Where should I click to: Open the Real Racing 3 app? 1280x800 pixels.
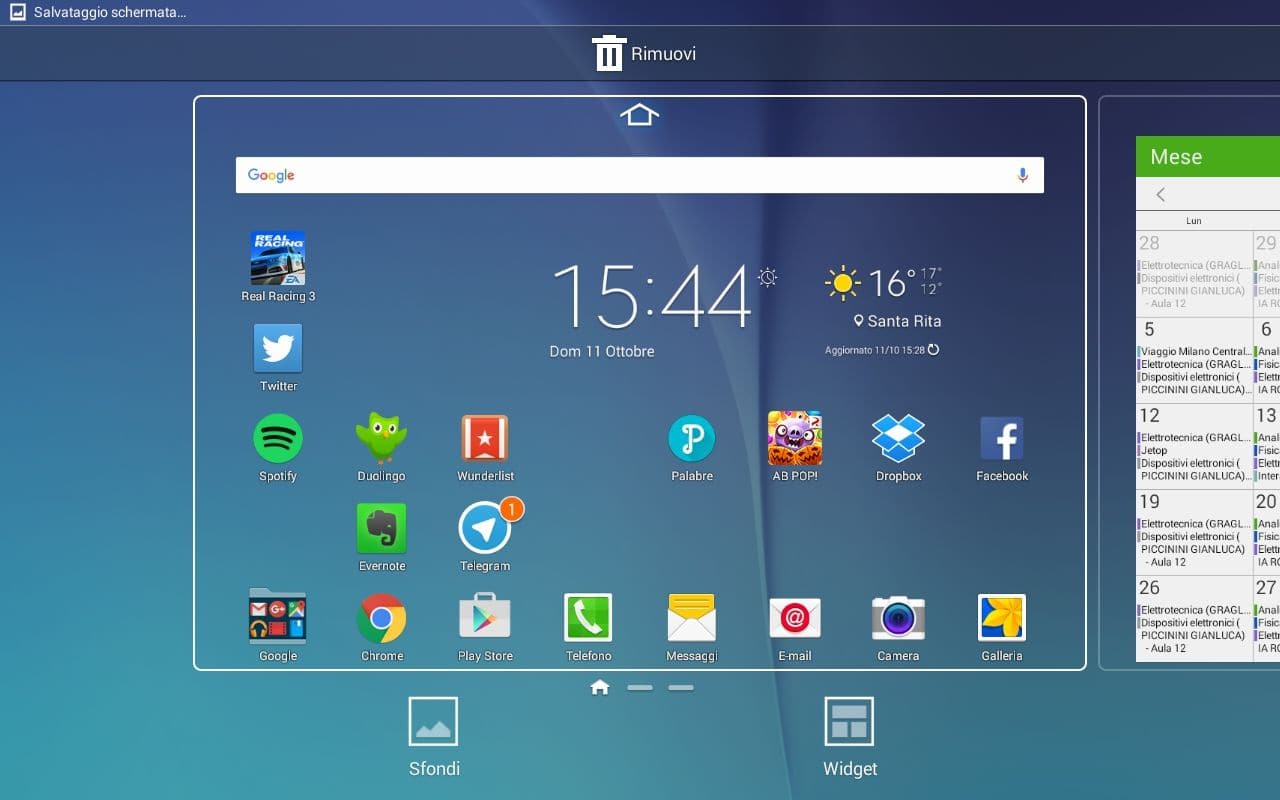pyautogui.click(x=278, y=258)
